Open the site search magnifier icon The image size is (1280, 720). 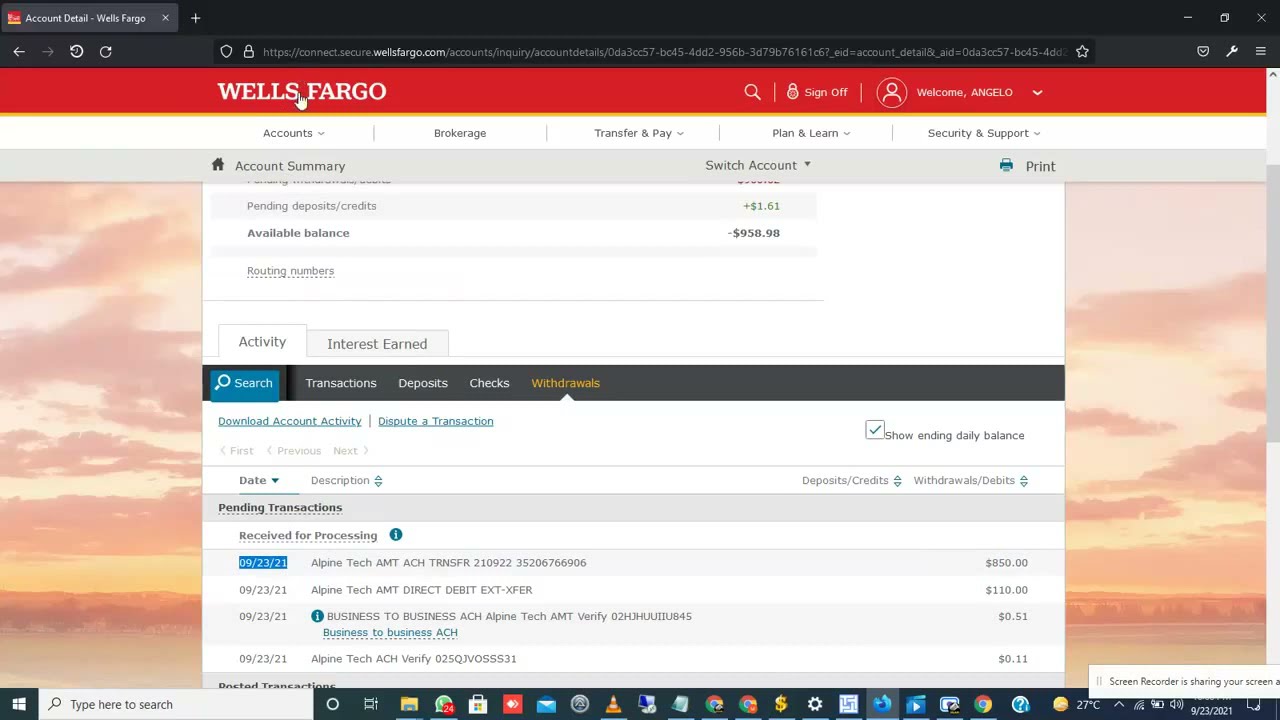[x=752, y=92]
